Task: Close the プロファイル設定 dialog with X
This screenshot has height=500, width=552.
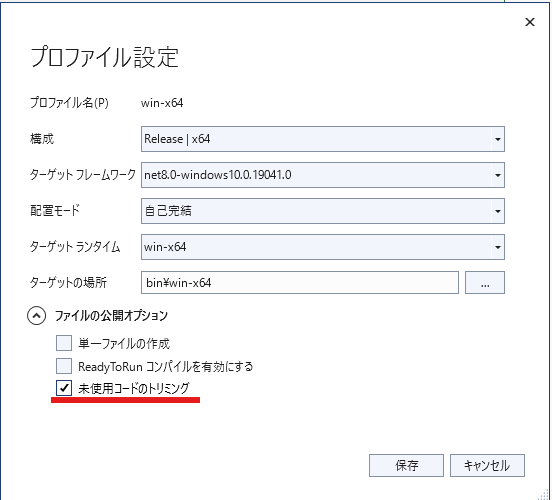Action: point(529,22)
